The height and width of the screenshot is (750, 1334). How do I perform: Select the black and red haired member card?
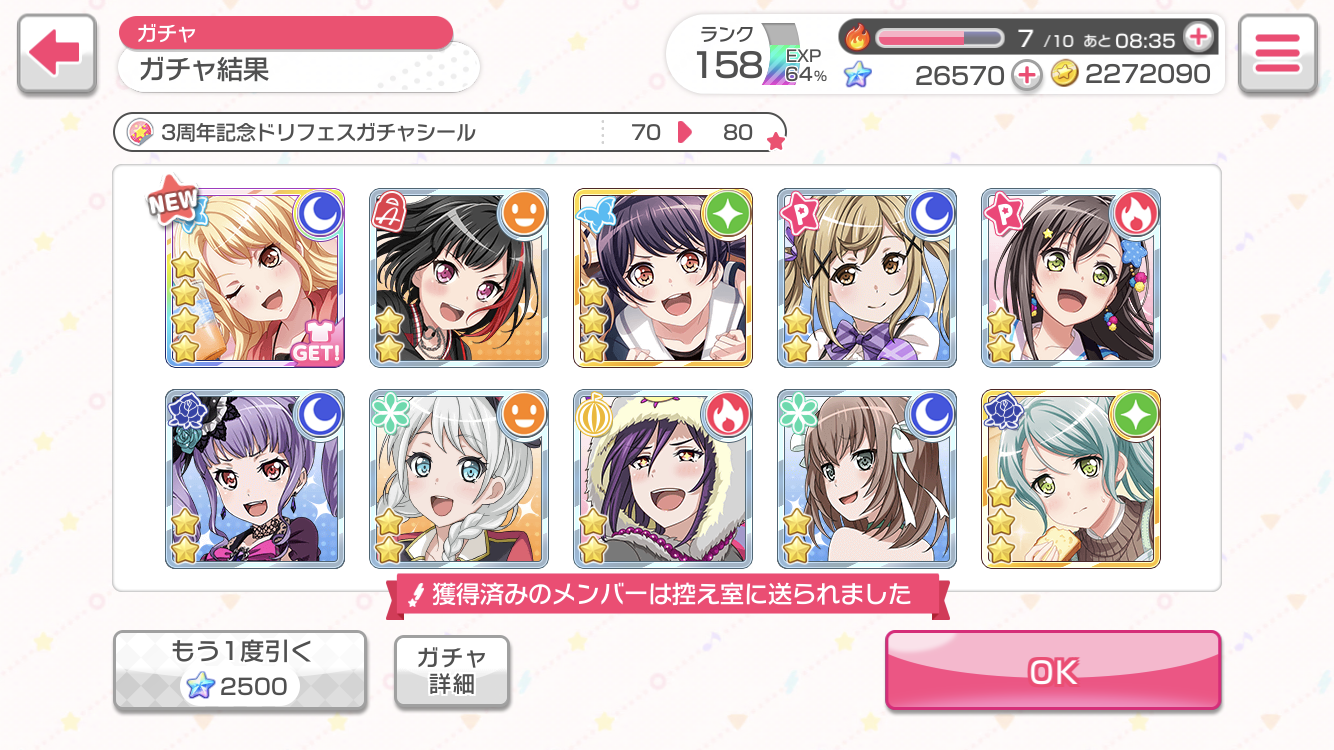click(x=459, y=278)
